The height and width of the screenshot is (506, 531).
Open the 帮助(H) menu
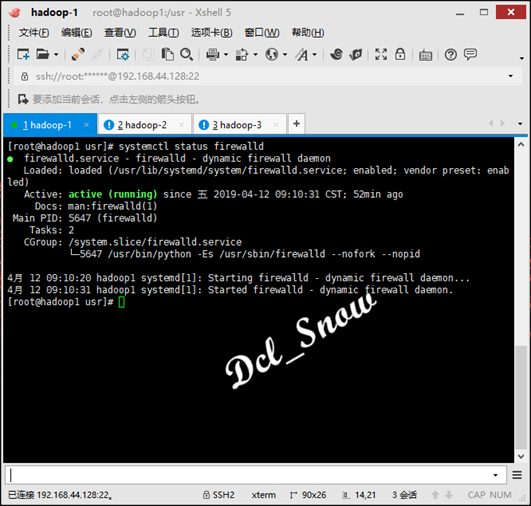click(308, 33)
